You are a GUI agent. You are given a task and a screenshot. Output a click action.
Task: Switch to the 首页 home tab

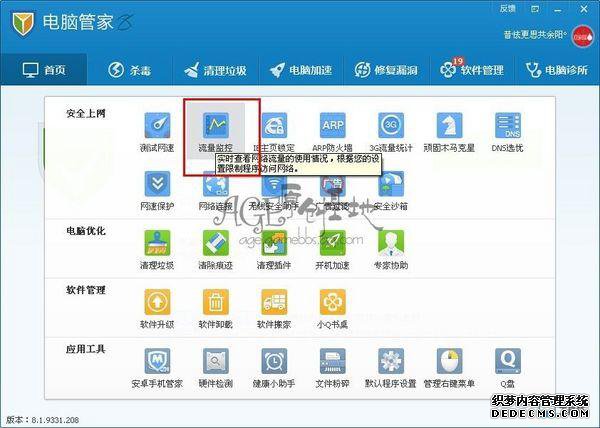44,70
